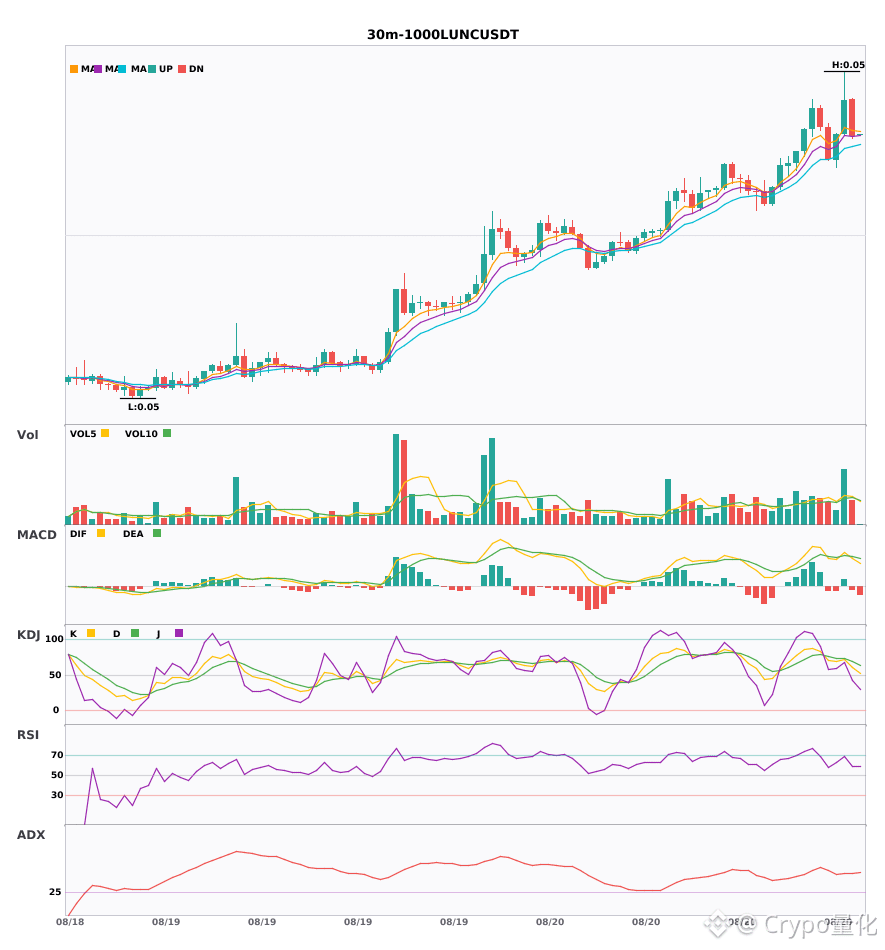
Task: Click the RSI axis value 50
Action: (x=57, y=775)
